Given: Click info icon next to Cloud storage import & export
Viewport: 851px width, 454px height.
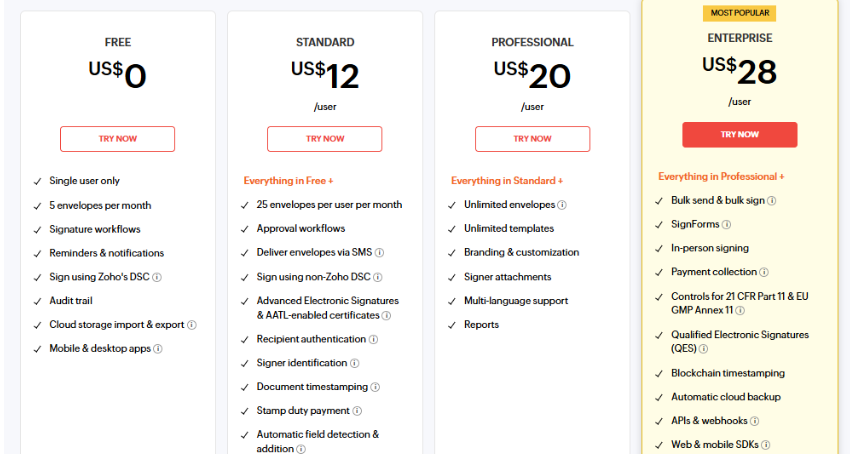Looking at the screenshot, I should coord(192,325).
